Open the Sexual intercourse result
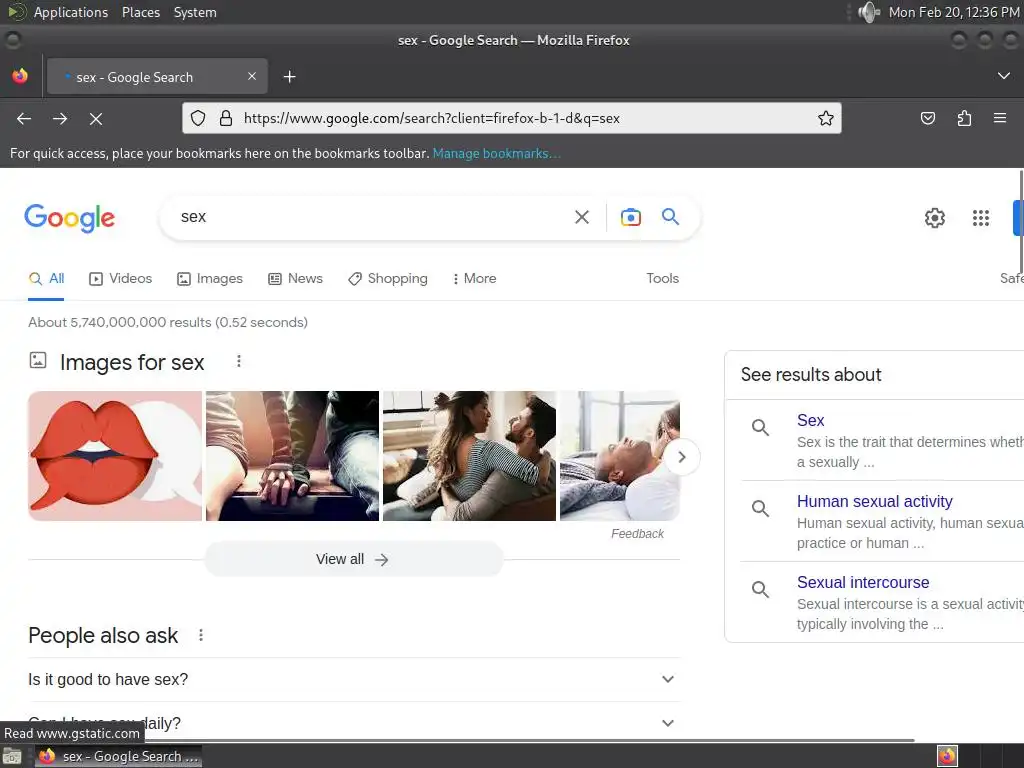The image size is (1024, 768). (x=863, y=582)
